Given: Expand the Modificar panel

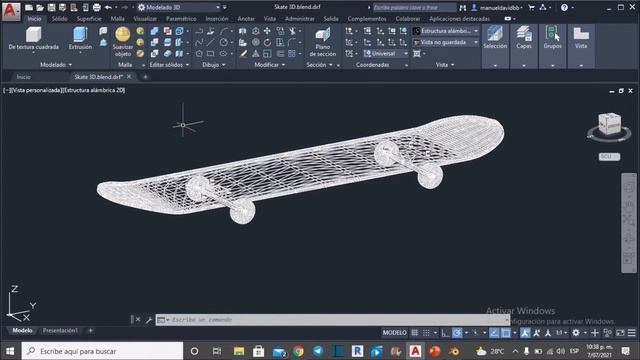Looking at the screenshot, I should (269, 65).
